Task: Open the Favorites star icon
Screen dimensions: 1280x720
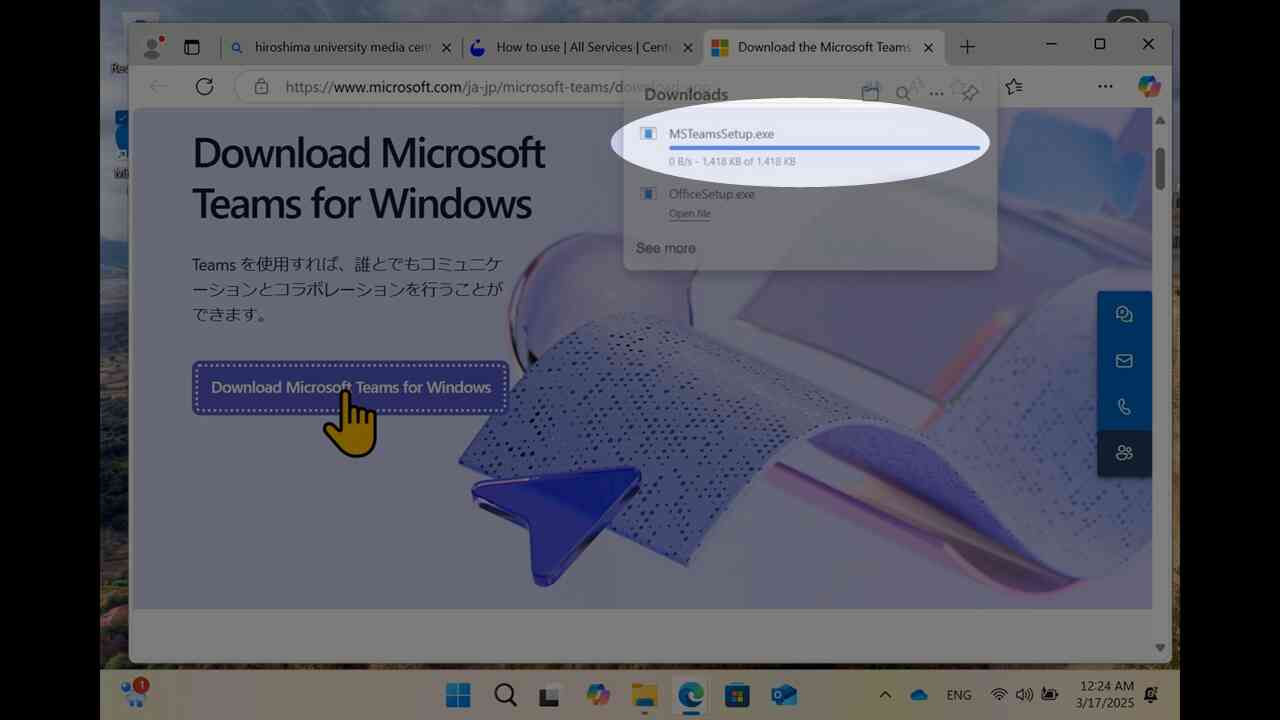Action: tap(1014, 87)
